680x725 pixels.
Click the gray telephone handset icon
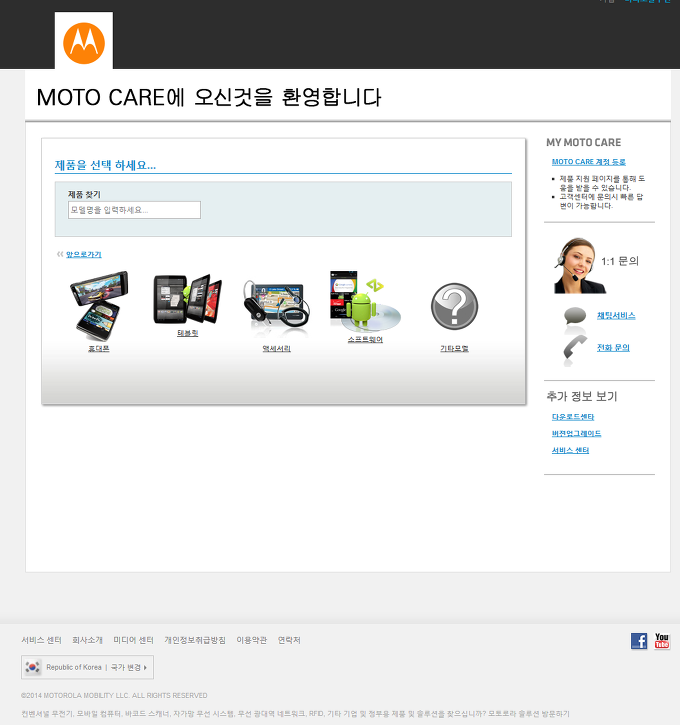tap(575, 347)
